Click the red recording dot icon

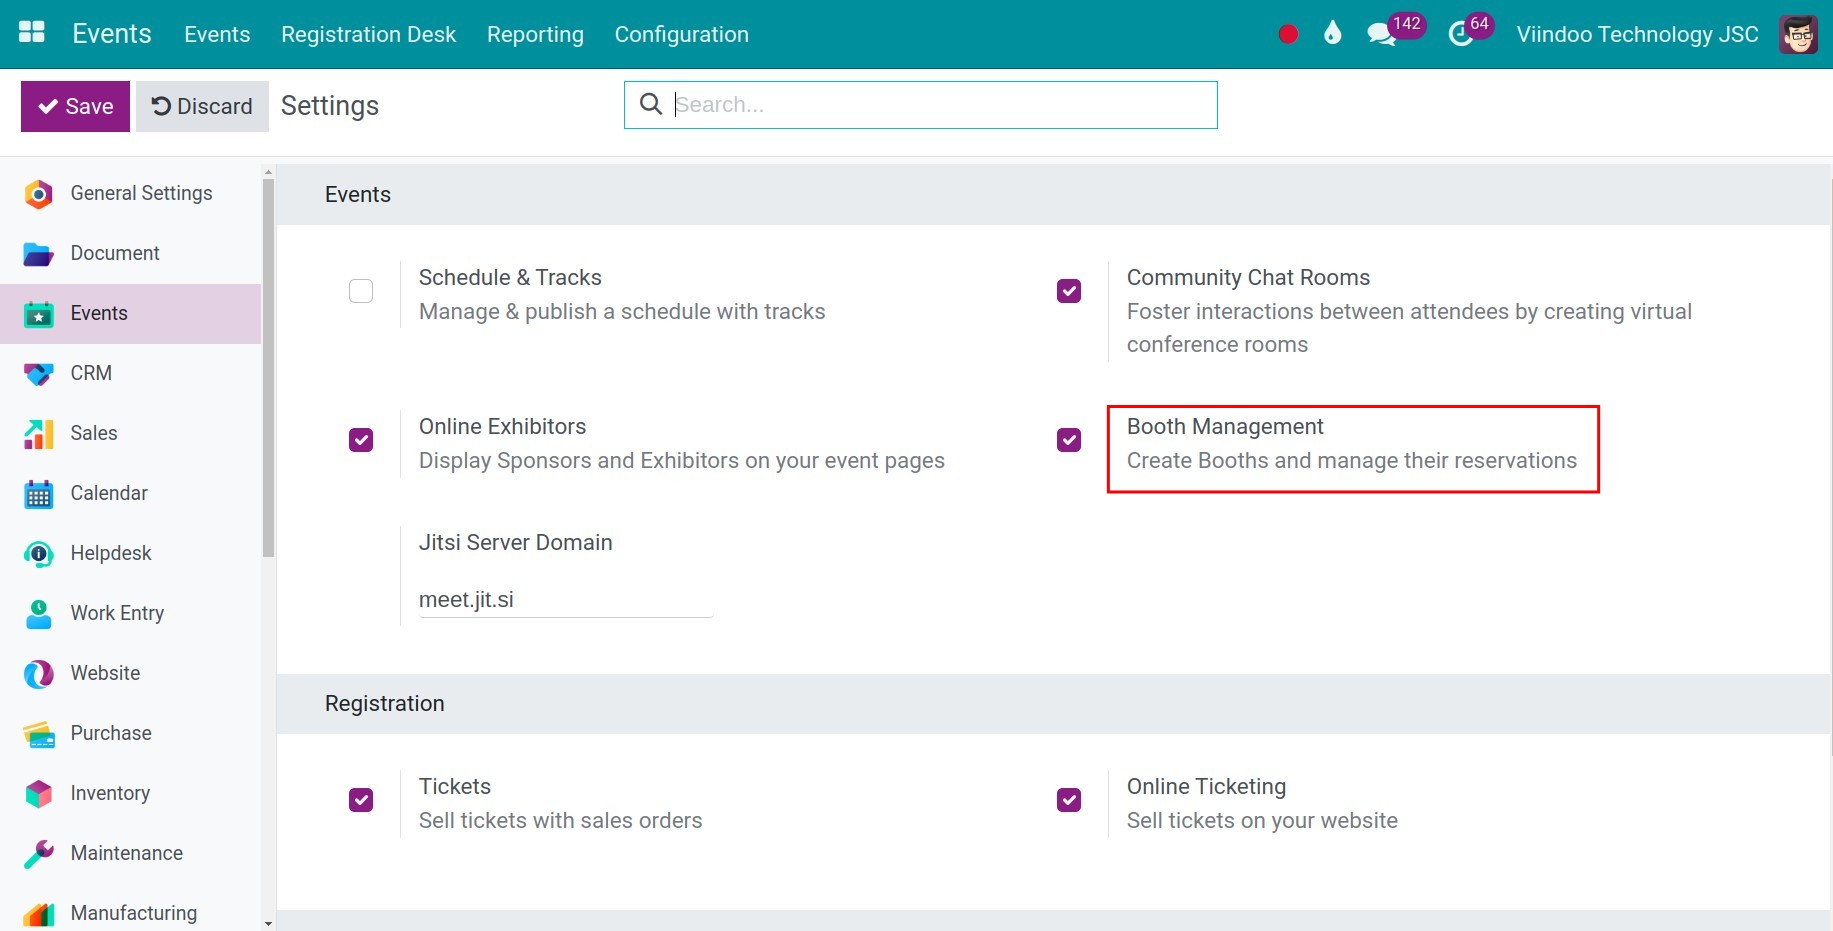[1288, 34]
